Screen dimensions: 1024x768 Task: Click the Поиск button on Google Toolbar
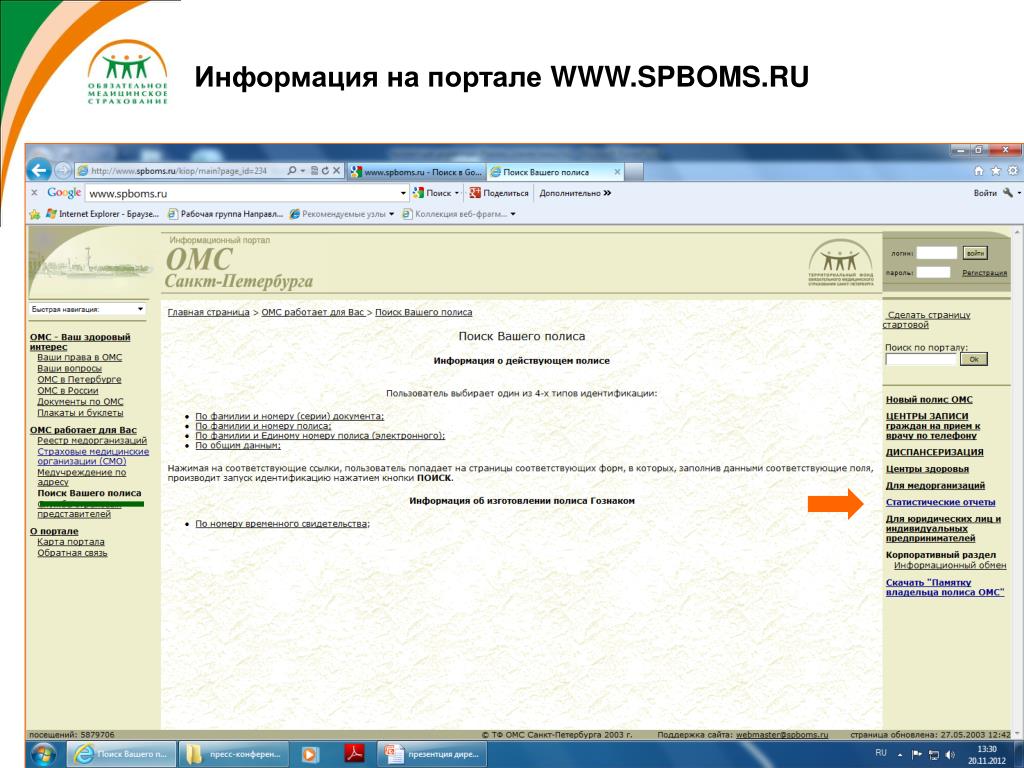[x=433, y=193]
